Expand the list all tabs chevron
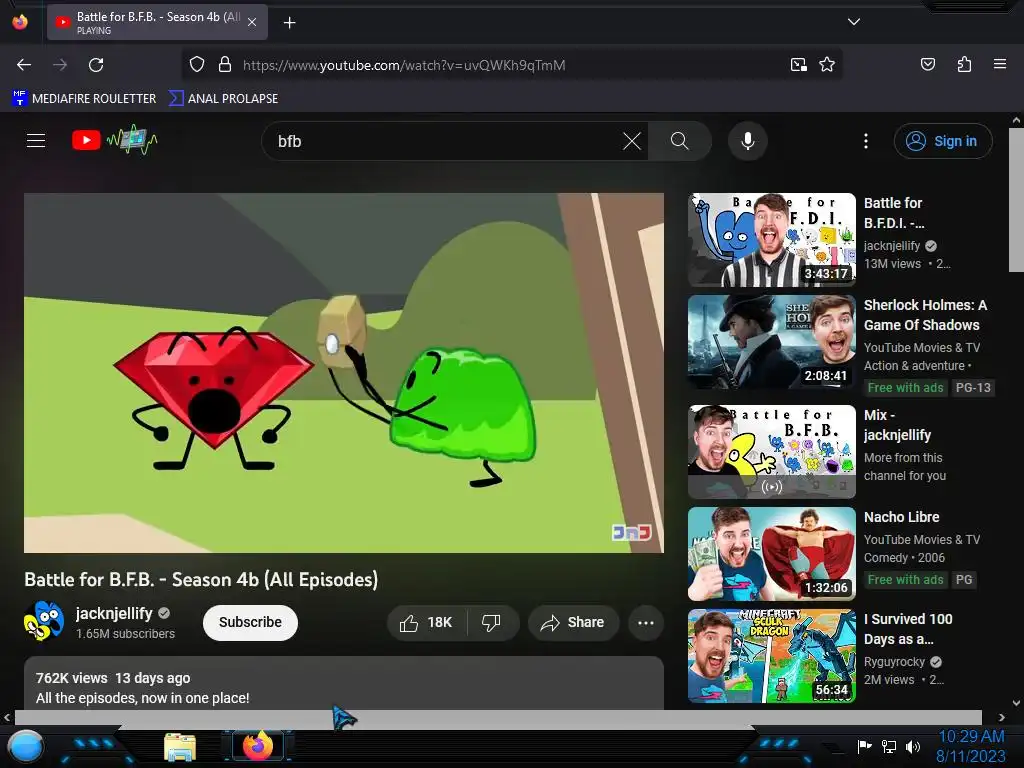Image resolution: width=1024 pixels, height=768 pixels. coord(854,22)
